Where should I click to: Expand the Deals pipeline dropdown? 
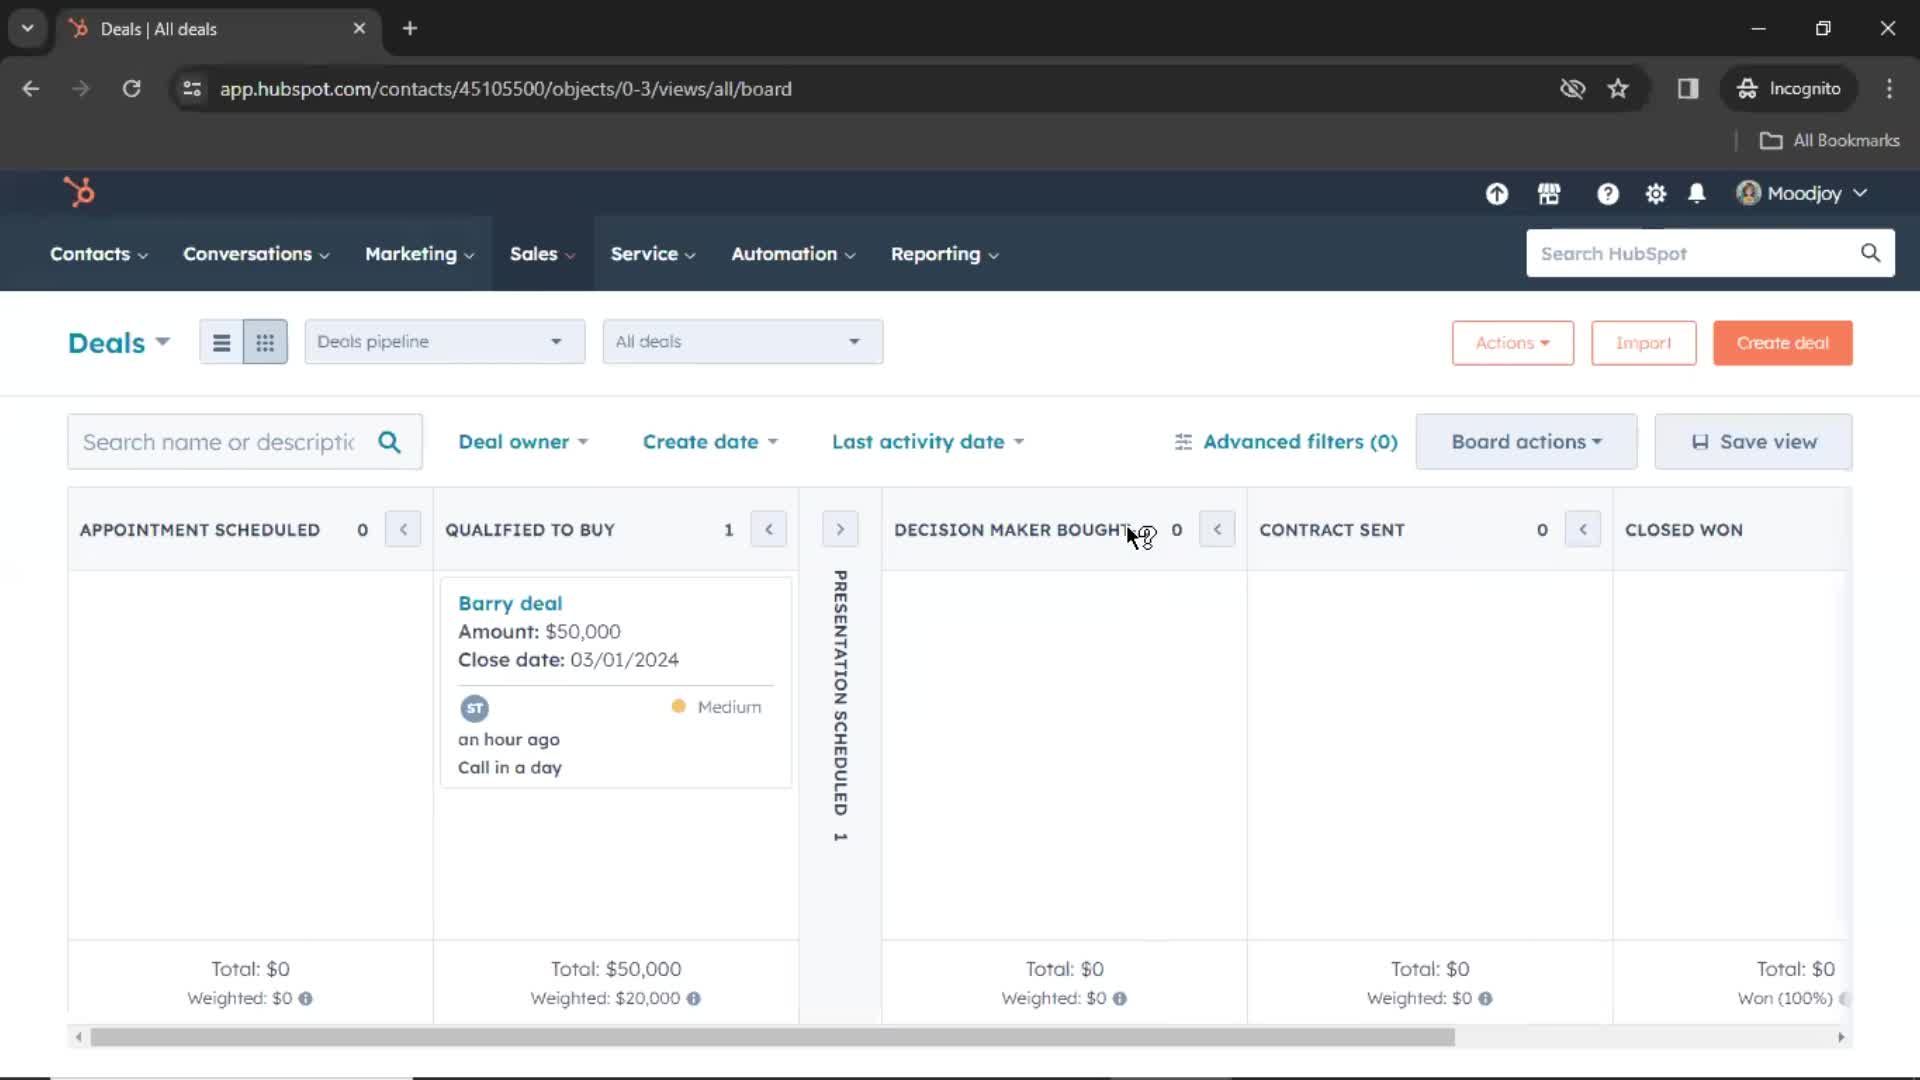click(442, 342)
